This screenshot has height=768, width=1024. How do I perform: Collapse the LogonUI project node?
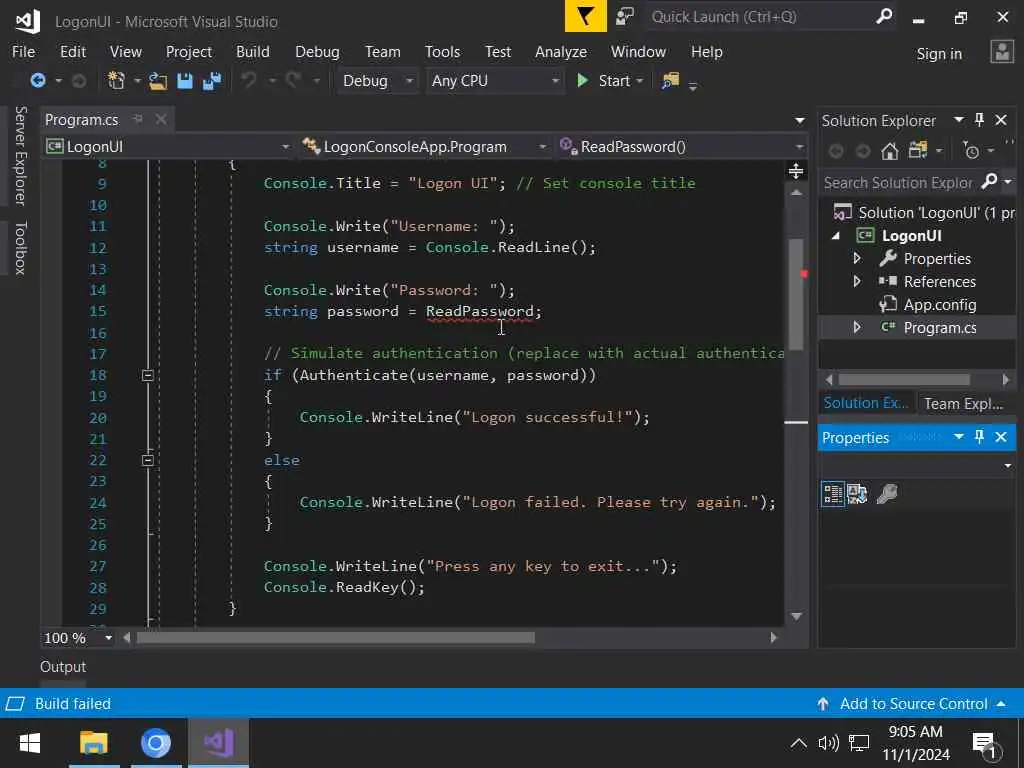pos(836,236)
